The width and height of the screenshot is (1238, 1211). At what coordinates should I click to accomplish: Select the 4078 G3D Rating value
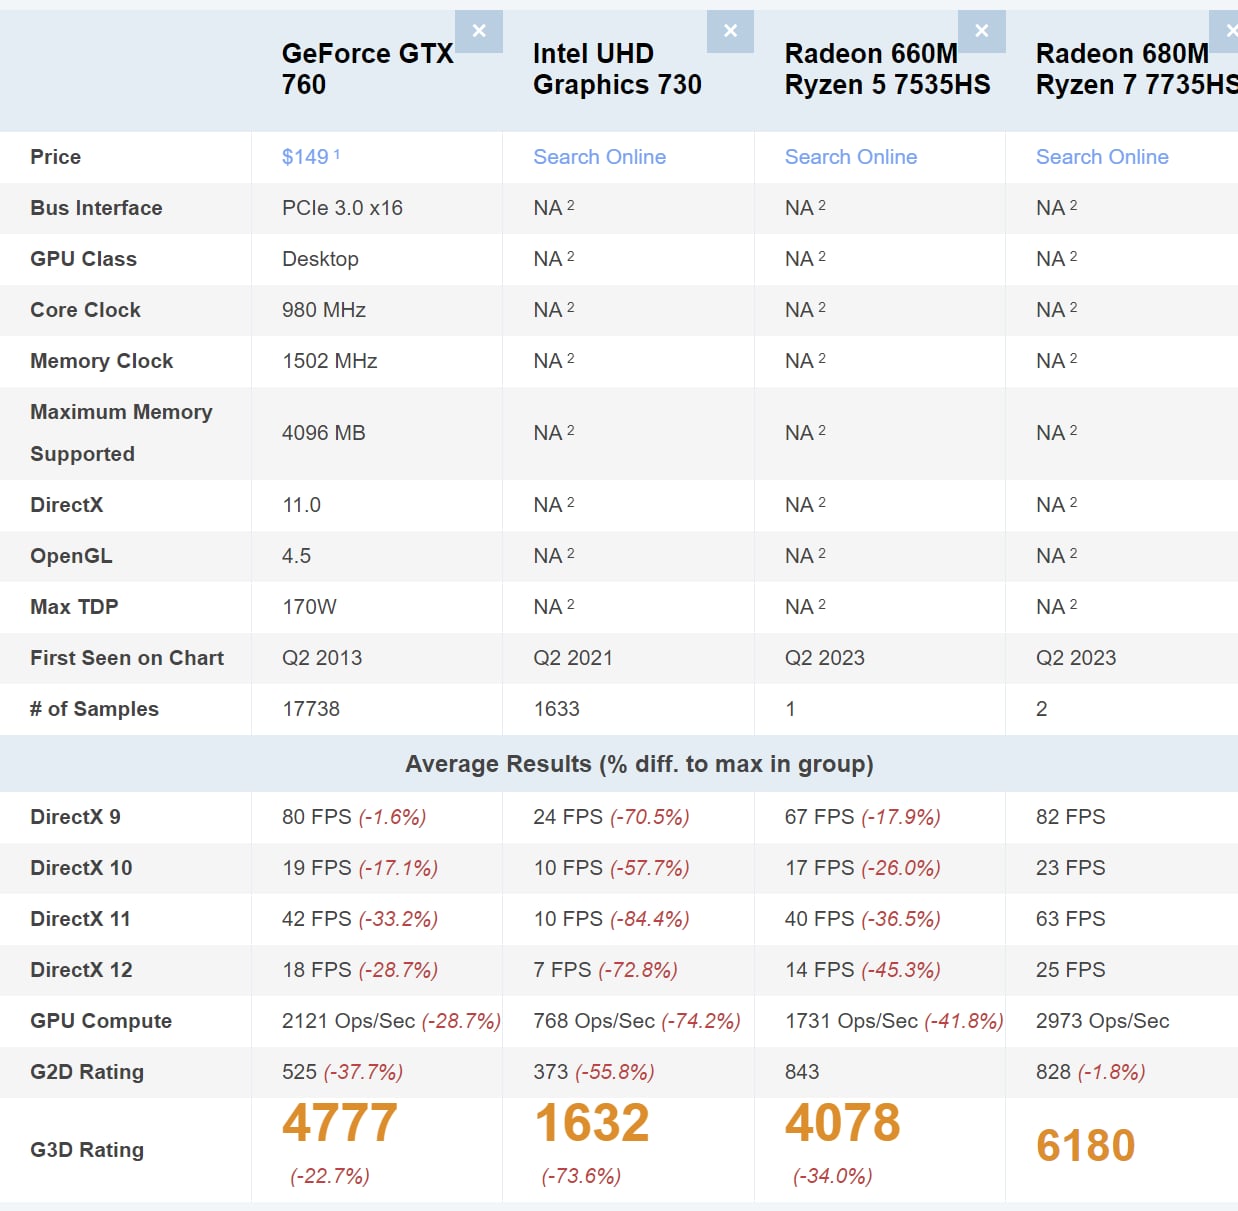843,1123
